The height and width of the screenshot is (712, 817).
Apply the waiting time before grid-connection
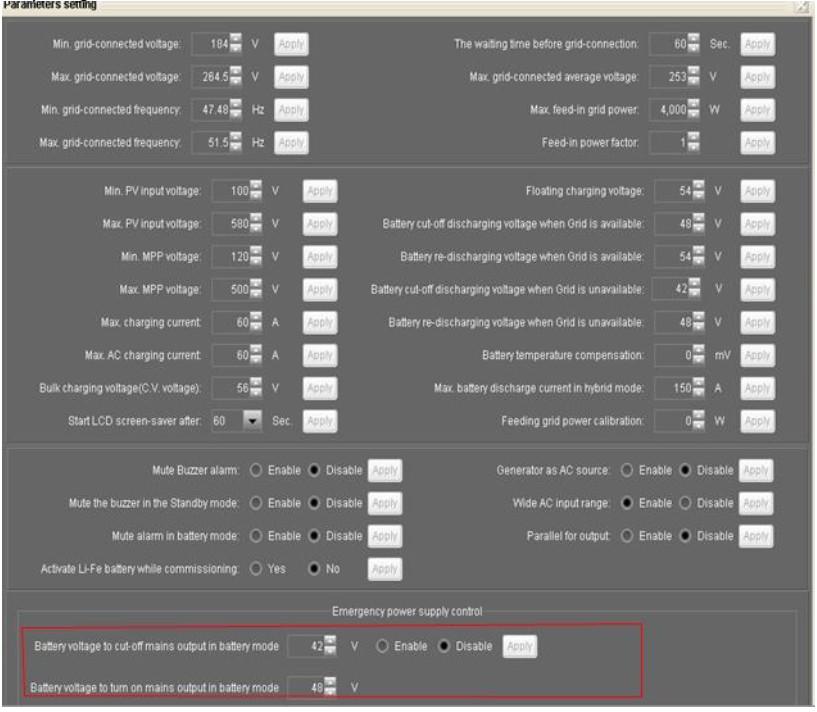click(758, 44)
